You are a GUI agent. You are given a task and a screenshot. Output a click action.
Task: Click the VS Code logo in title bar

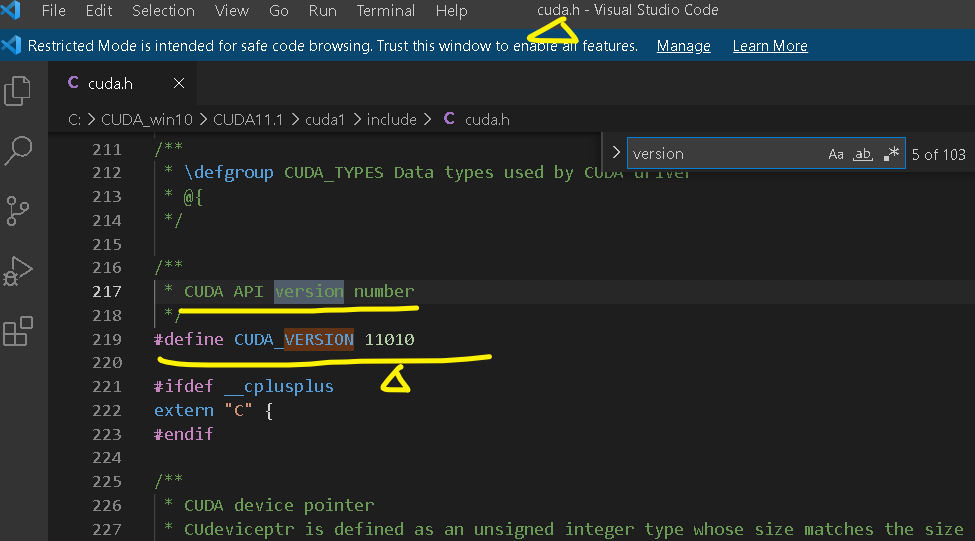11,10
